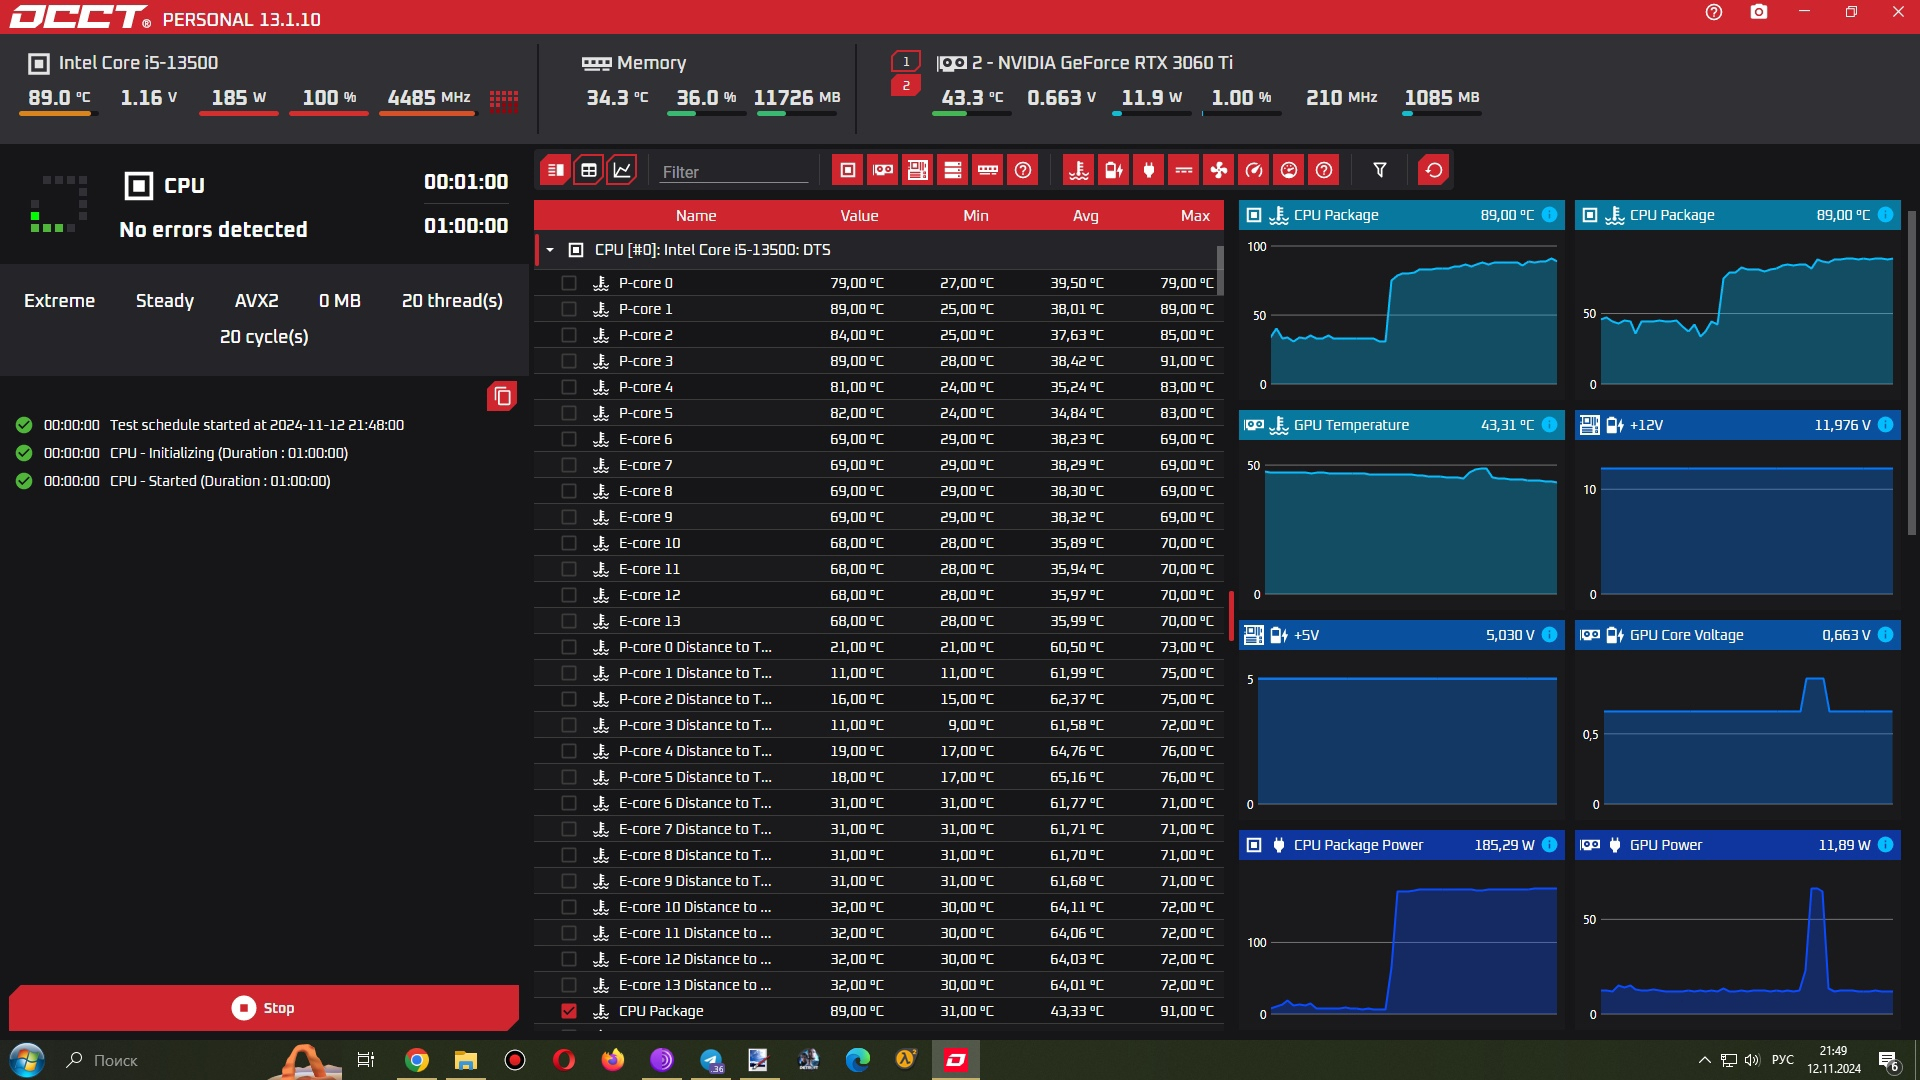Uncheck the CPU Package row checkbox

coord(569,1011)
